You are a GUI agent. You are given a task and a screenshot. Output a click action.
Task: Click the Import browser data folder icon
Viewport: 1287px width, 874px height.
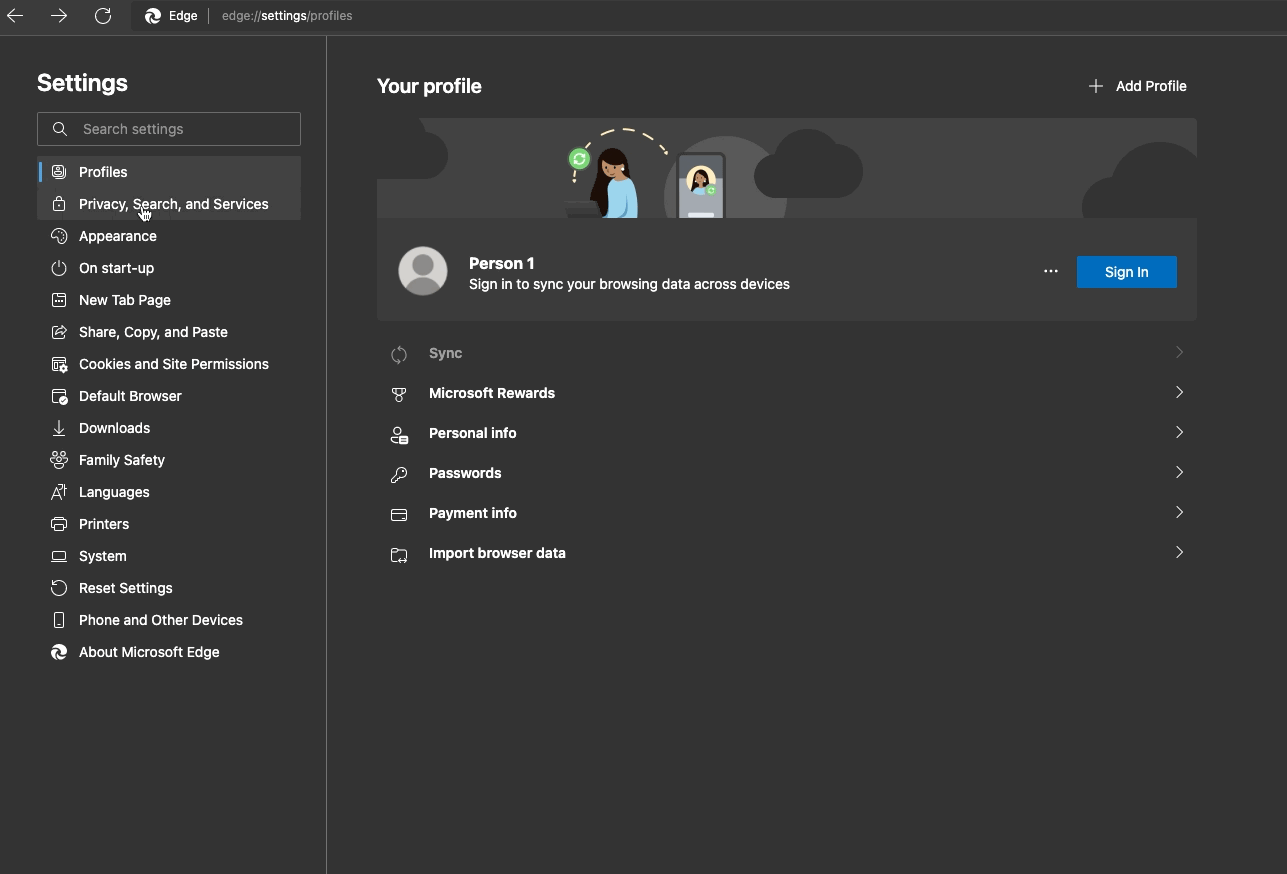click(399, 554)
